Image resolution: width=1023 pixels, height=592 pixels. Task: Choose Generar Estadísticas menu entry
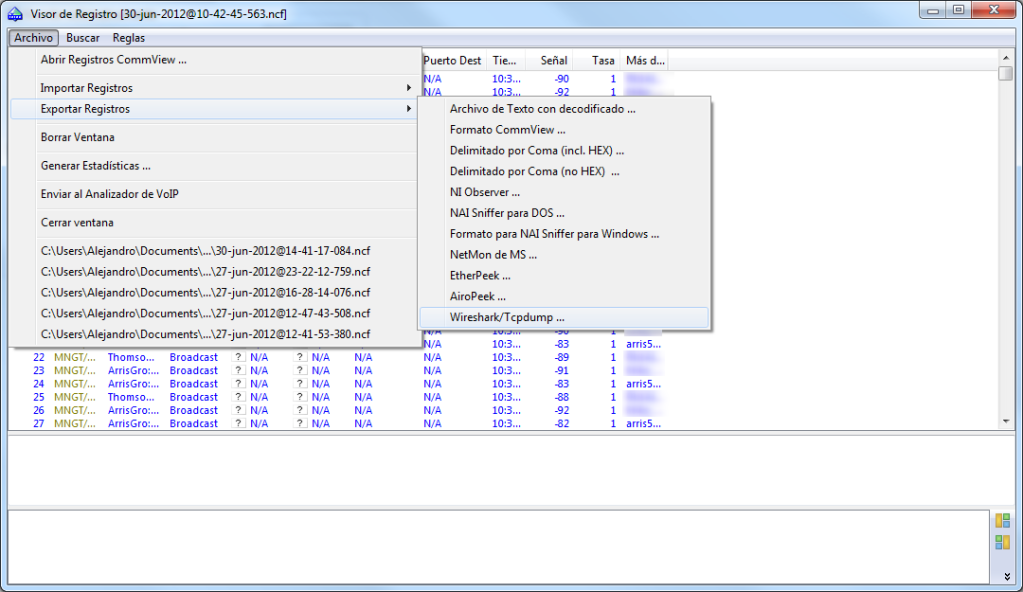215,166
